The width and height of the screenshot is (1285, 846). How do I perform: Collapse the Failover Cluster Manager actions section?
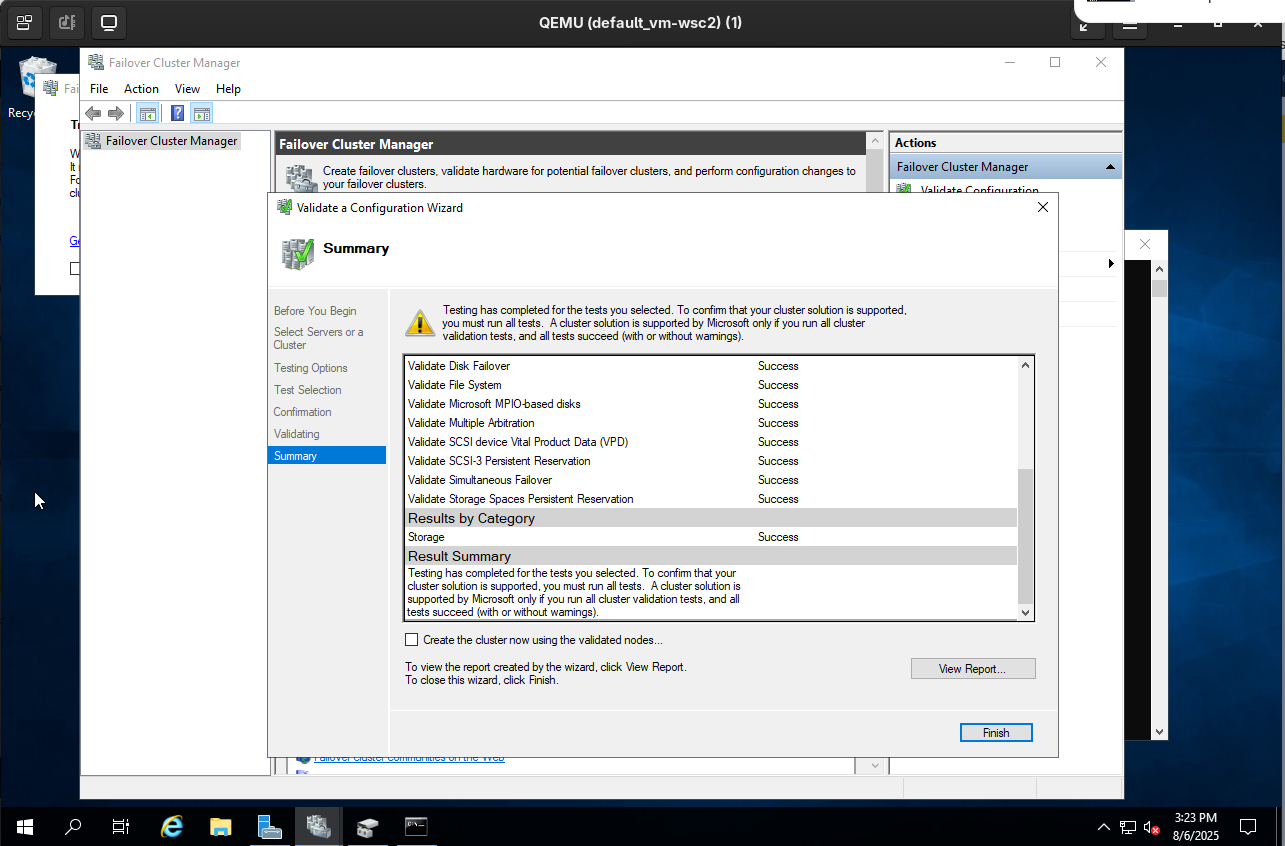(x=1110, y=167)
